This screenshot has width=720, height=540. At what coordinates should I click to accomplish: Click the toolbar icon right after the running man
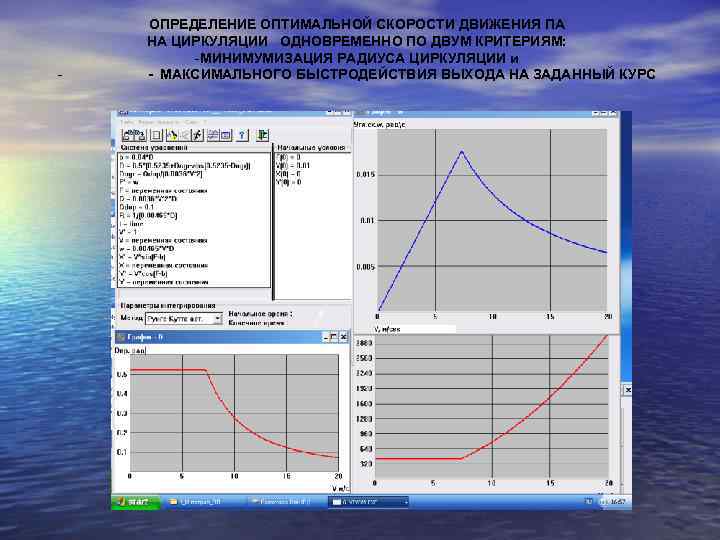[x=213, y=135]
